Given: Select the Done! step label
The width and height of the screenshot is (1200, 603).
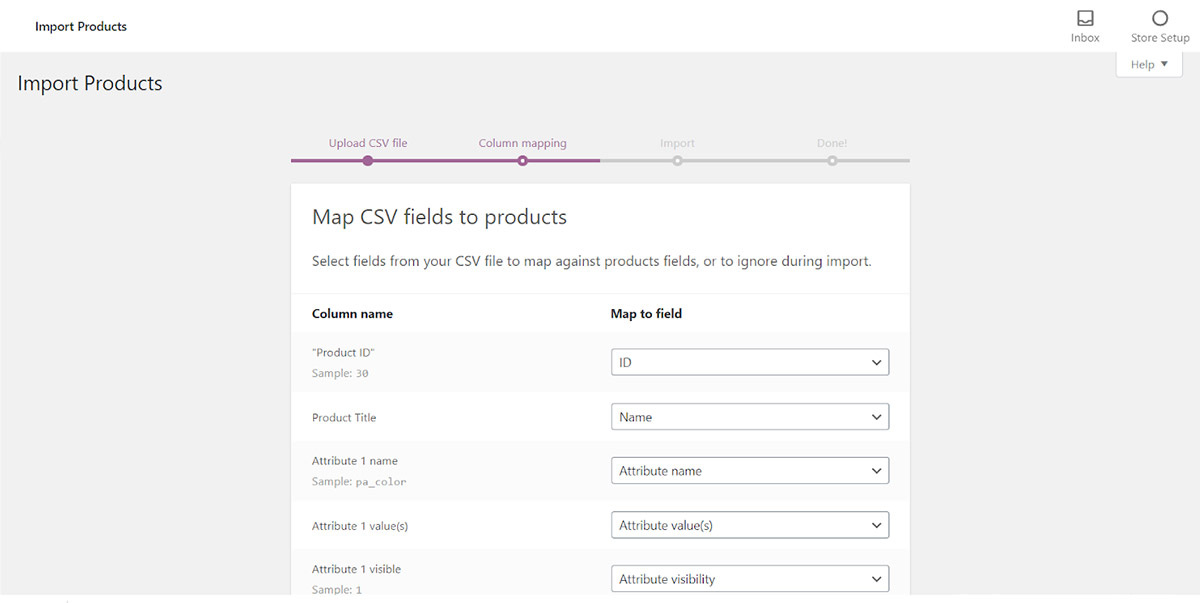Looking at the screenshot, I should point(832,143).
